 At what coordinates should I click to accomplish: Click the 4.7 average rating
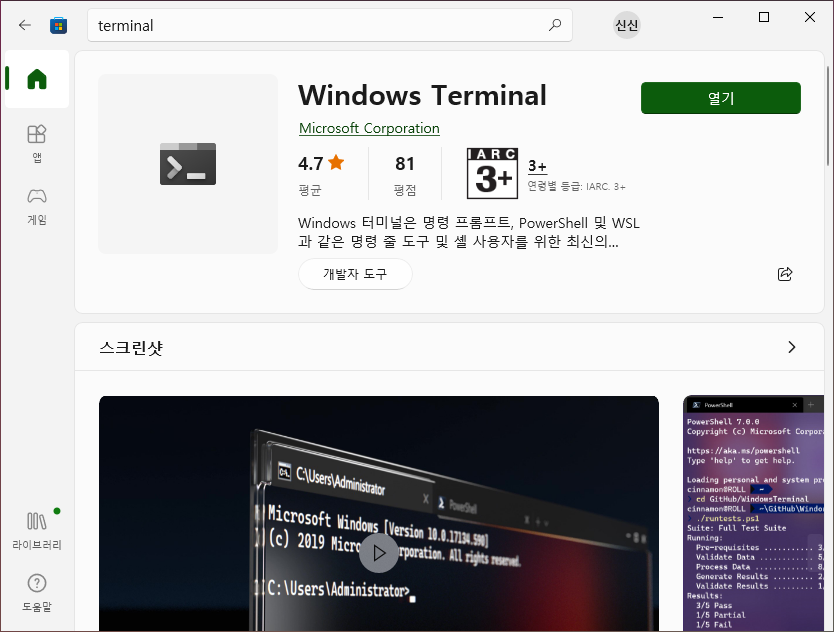click(x=311, y=163)
